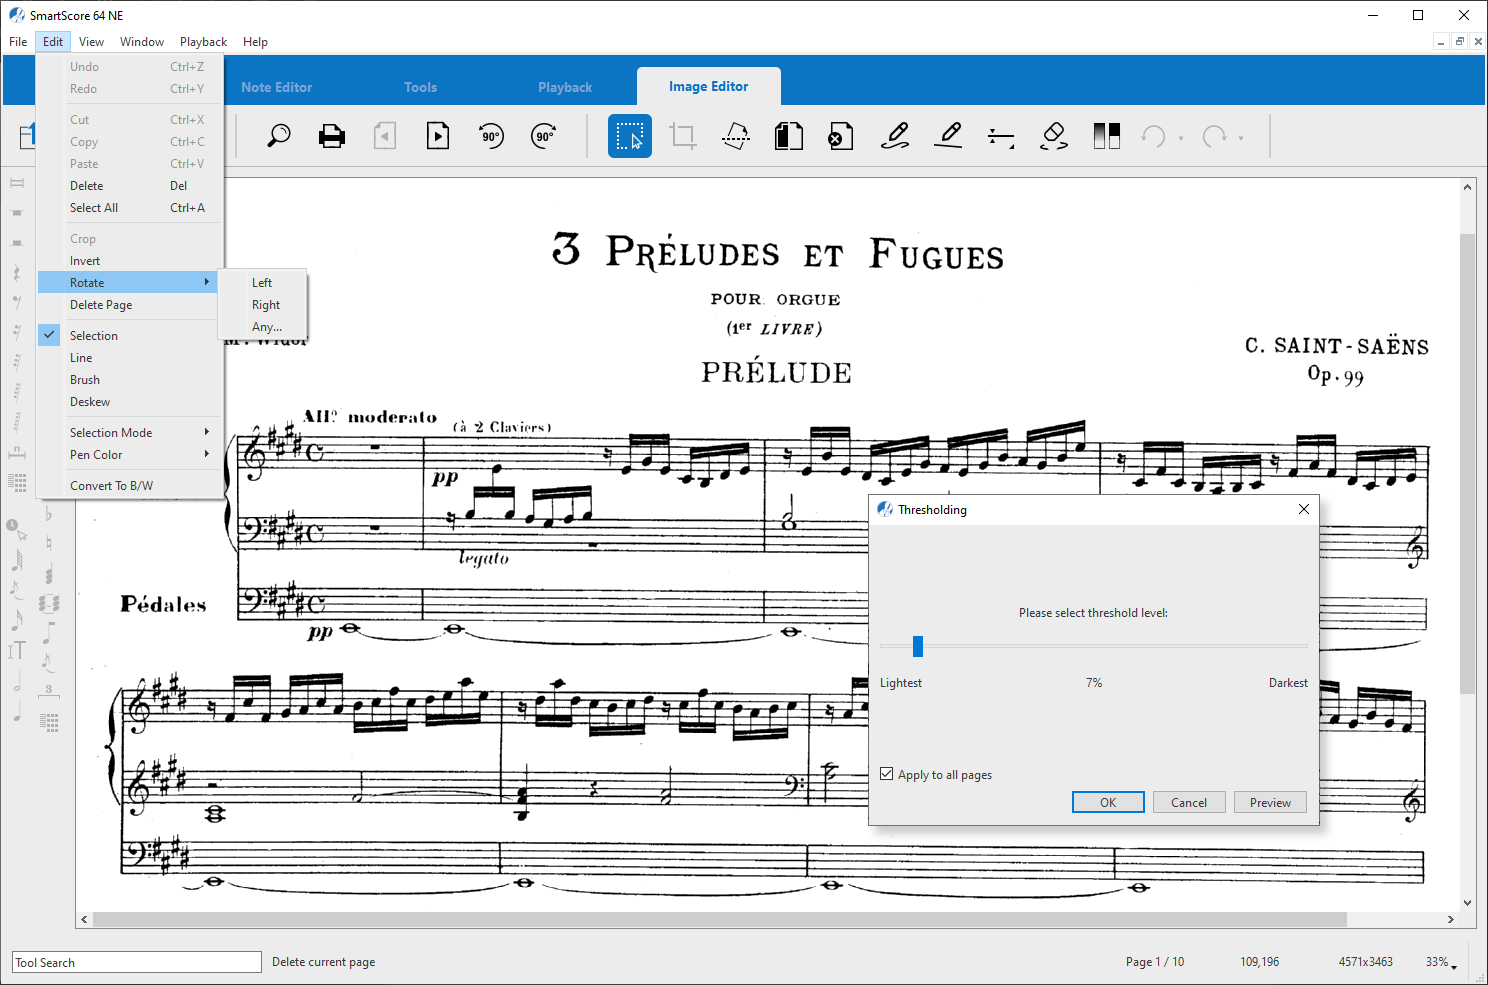Select the text T tool in palette
Image resolution: width=1488 pixels, height=985 pixels.
point(17,651)
